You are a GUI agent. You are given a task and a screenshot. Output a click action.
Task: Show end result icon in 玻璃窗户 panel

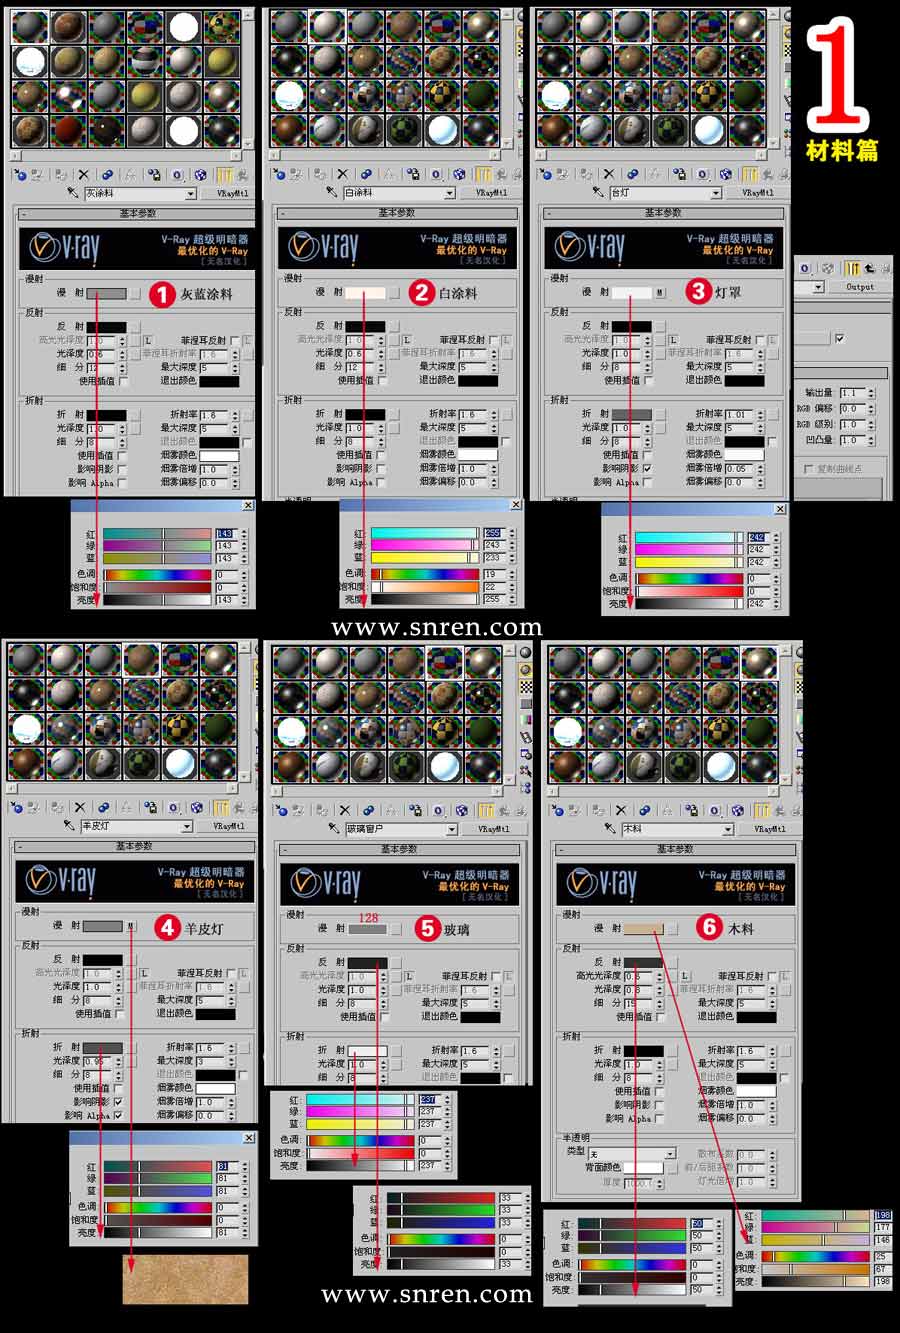(486, 810)
